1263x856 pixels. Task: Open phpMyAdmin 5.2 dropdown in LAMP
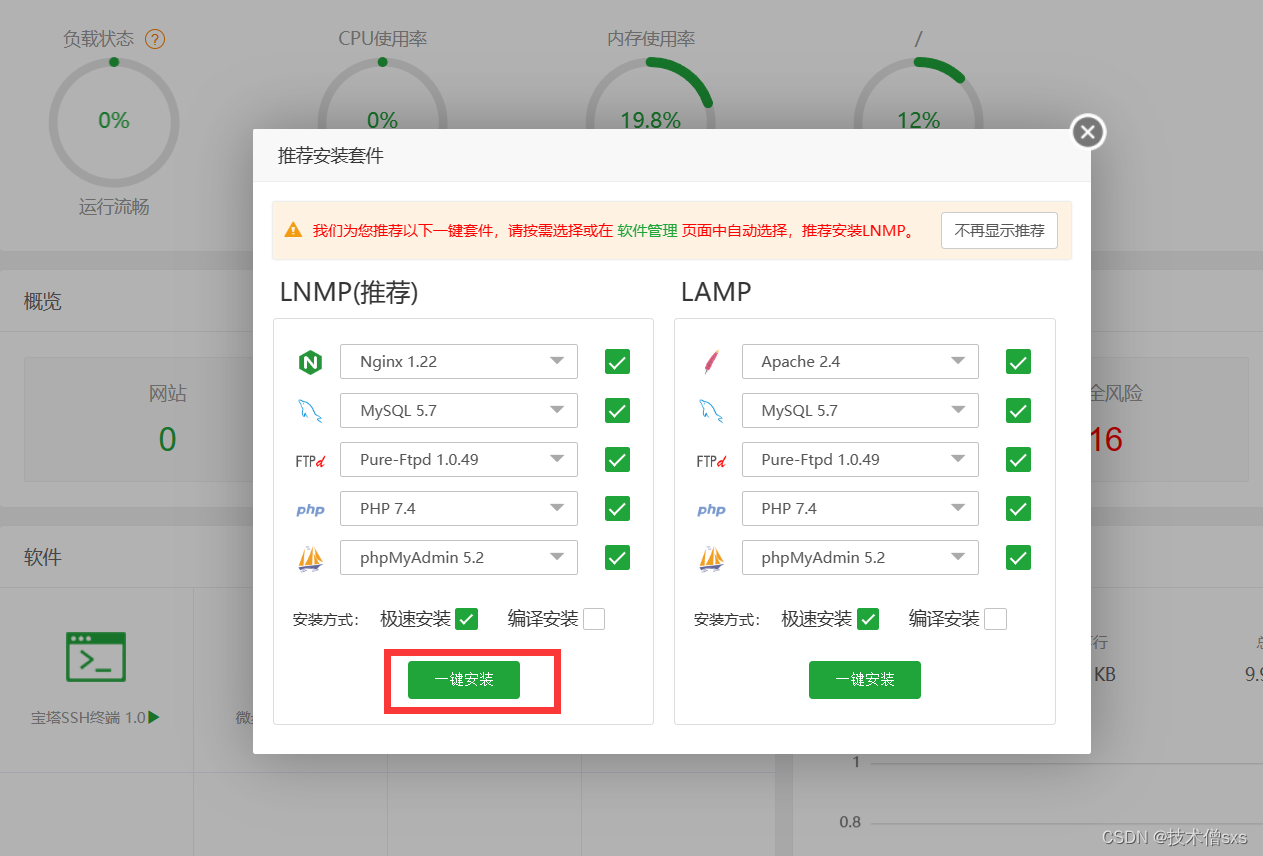tap(860, 557)
